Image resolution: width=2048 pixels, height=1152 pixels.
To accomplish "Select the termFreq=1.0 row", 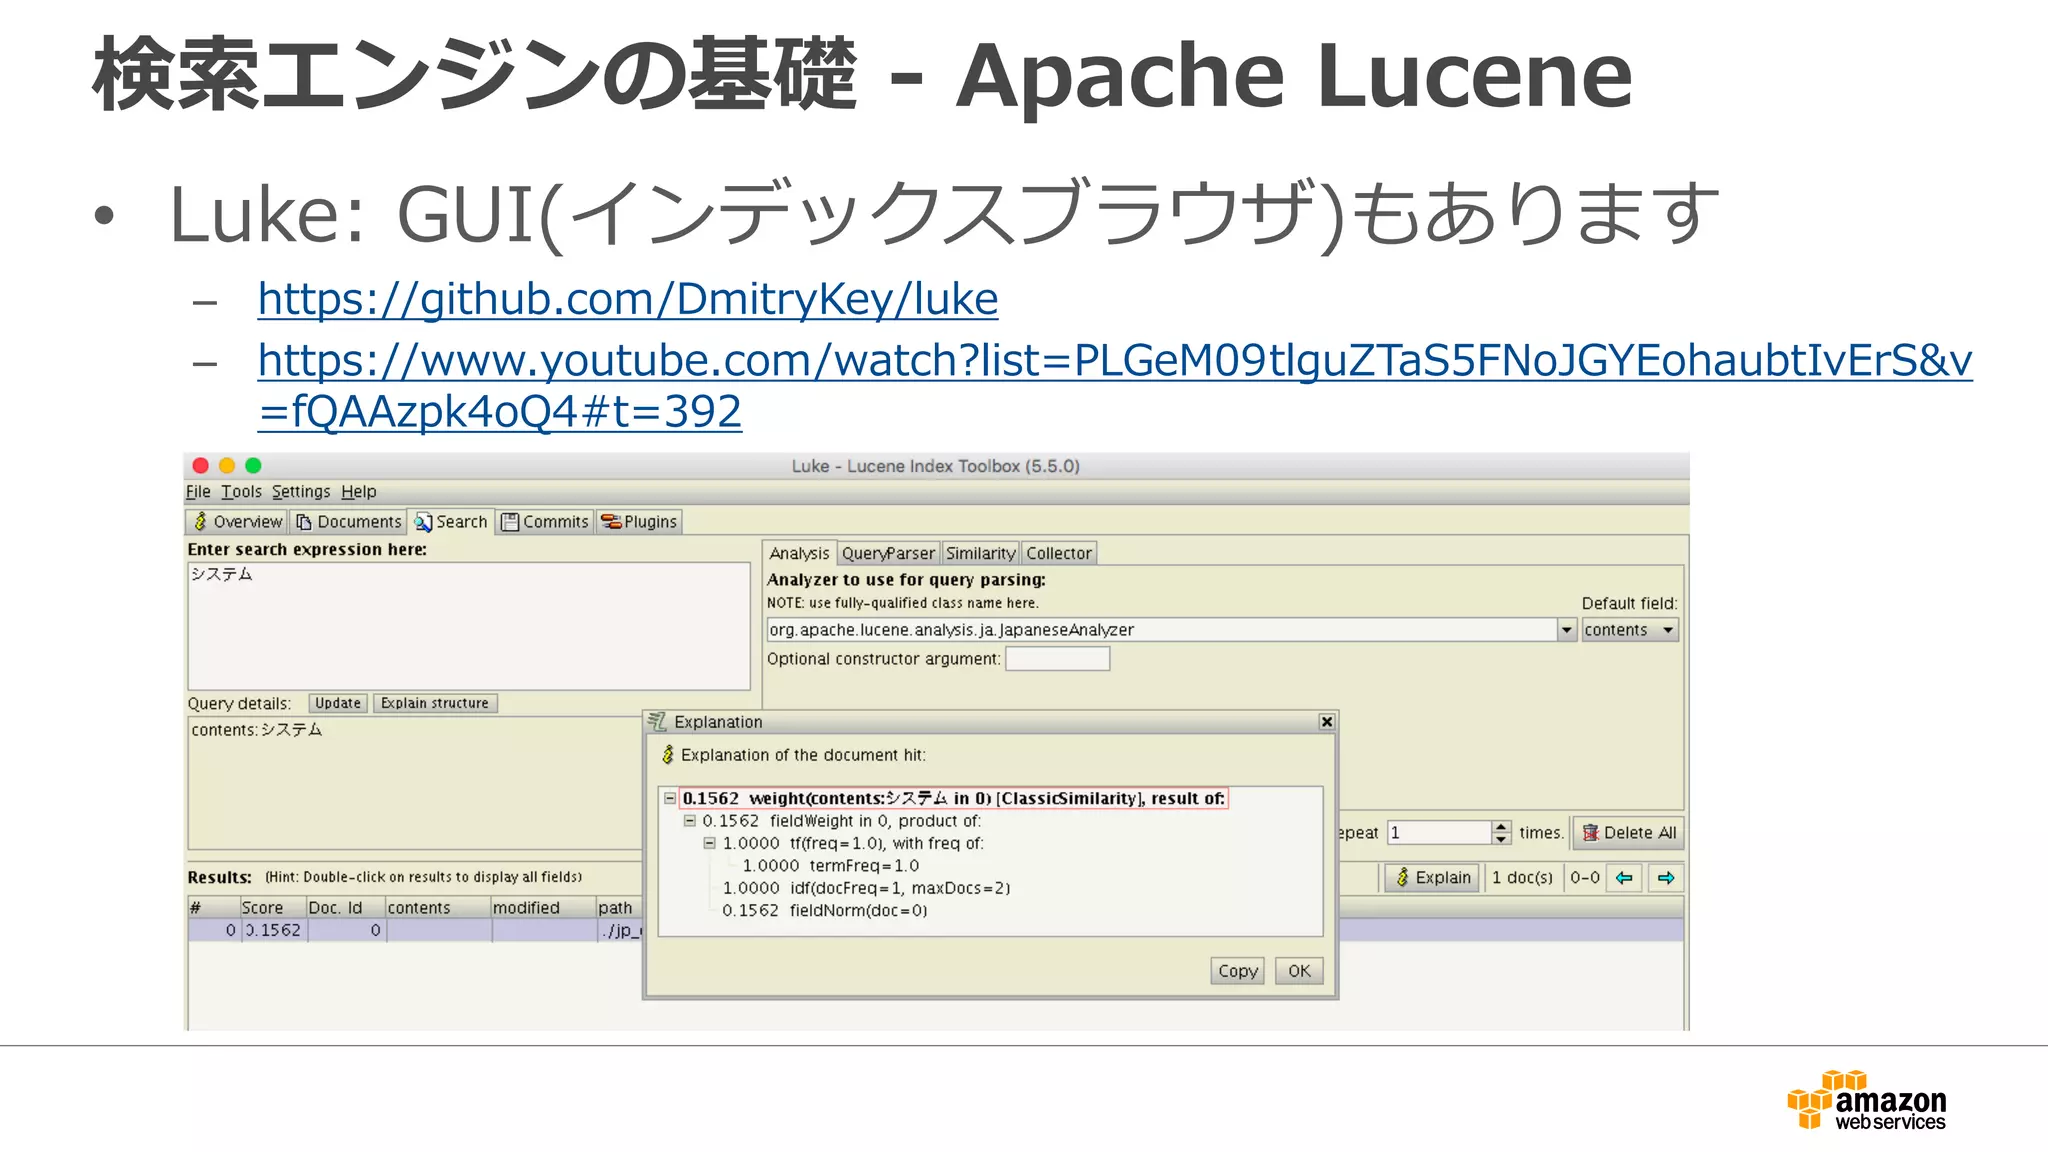I will [830, 866].
